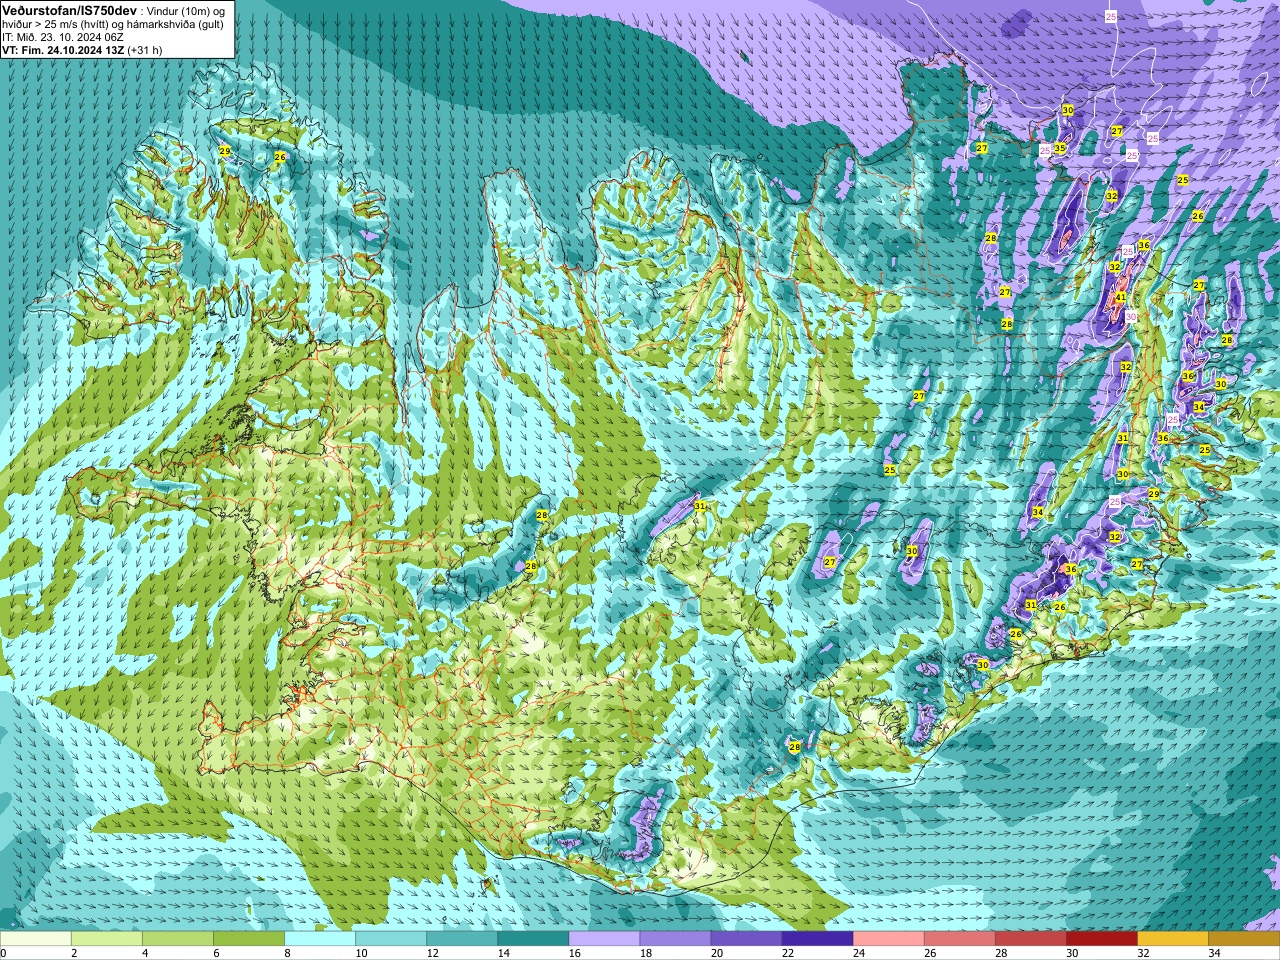
Task: Click the legend tick label '20'
Action: coord(717,953)
